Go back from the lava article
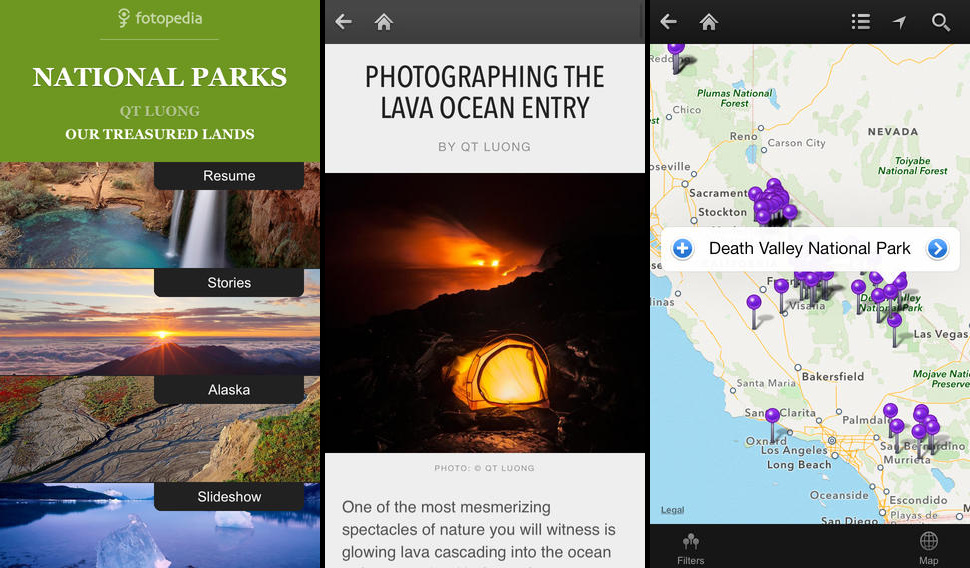Viewport: 970px width, 568px height. [x=343, y=22]
